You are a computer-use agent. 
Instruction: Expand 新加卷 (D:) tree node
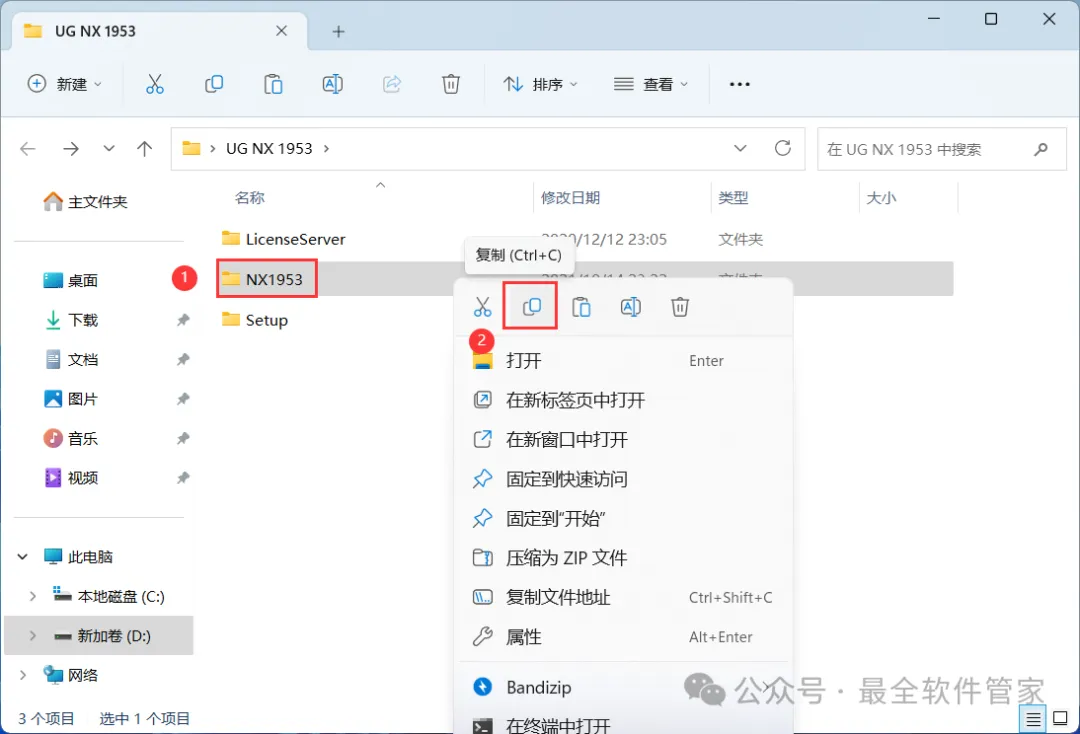[32, 636]
